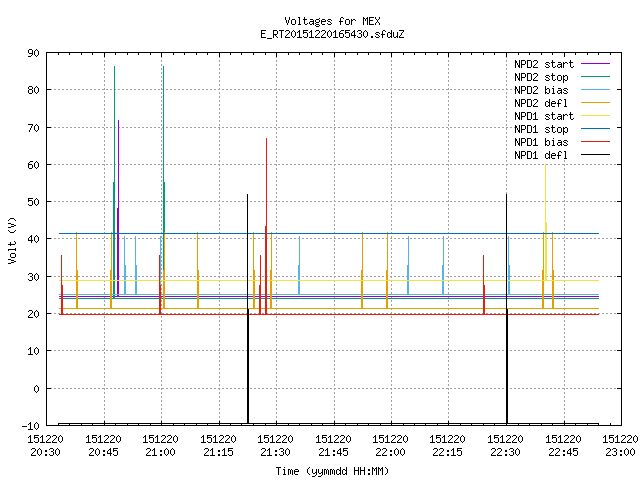Click the y-axis tick value 30
Viewport: 640px width, 480px height.
pos(34,277)
